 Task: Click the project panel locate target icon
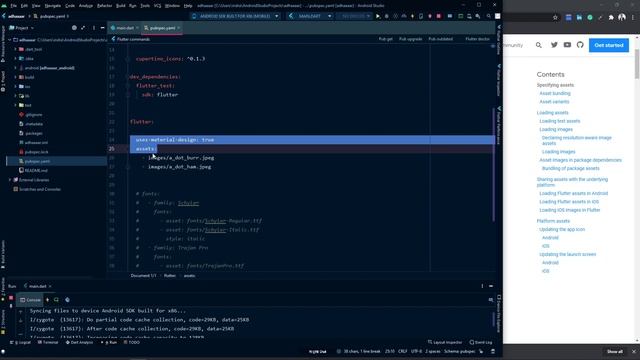(x=74, y=28)
